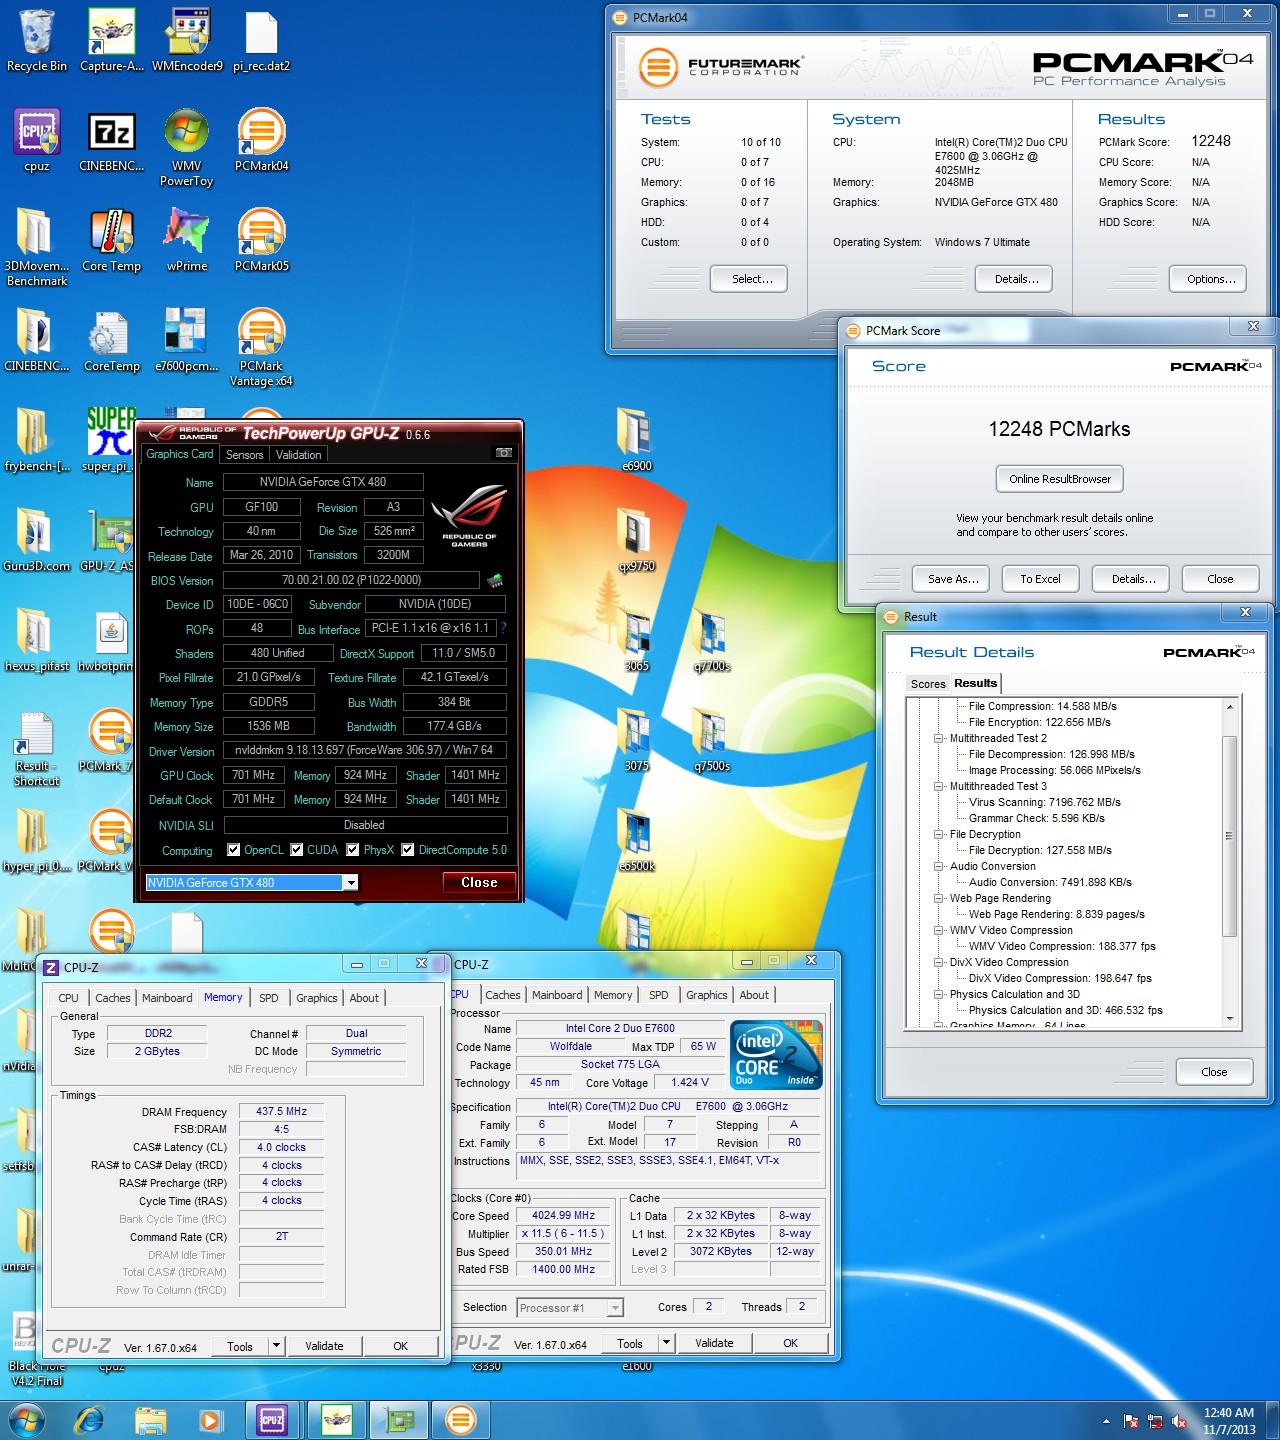The width and height of the screenshot is (1280, 1440).
Task: Switch to PCMark04 taskbar button
Action: coord(460,1419)
